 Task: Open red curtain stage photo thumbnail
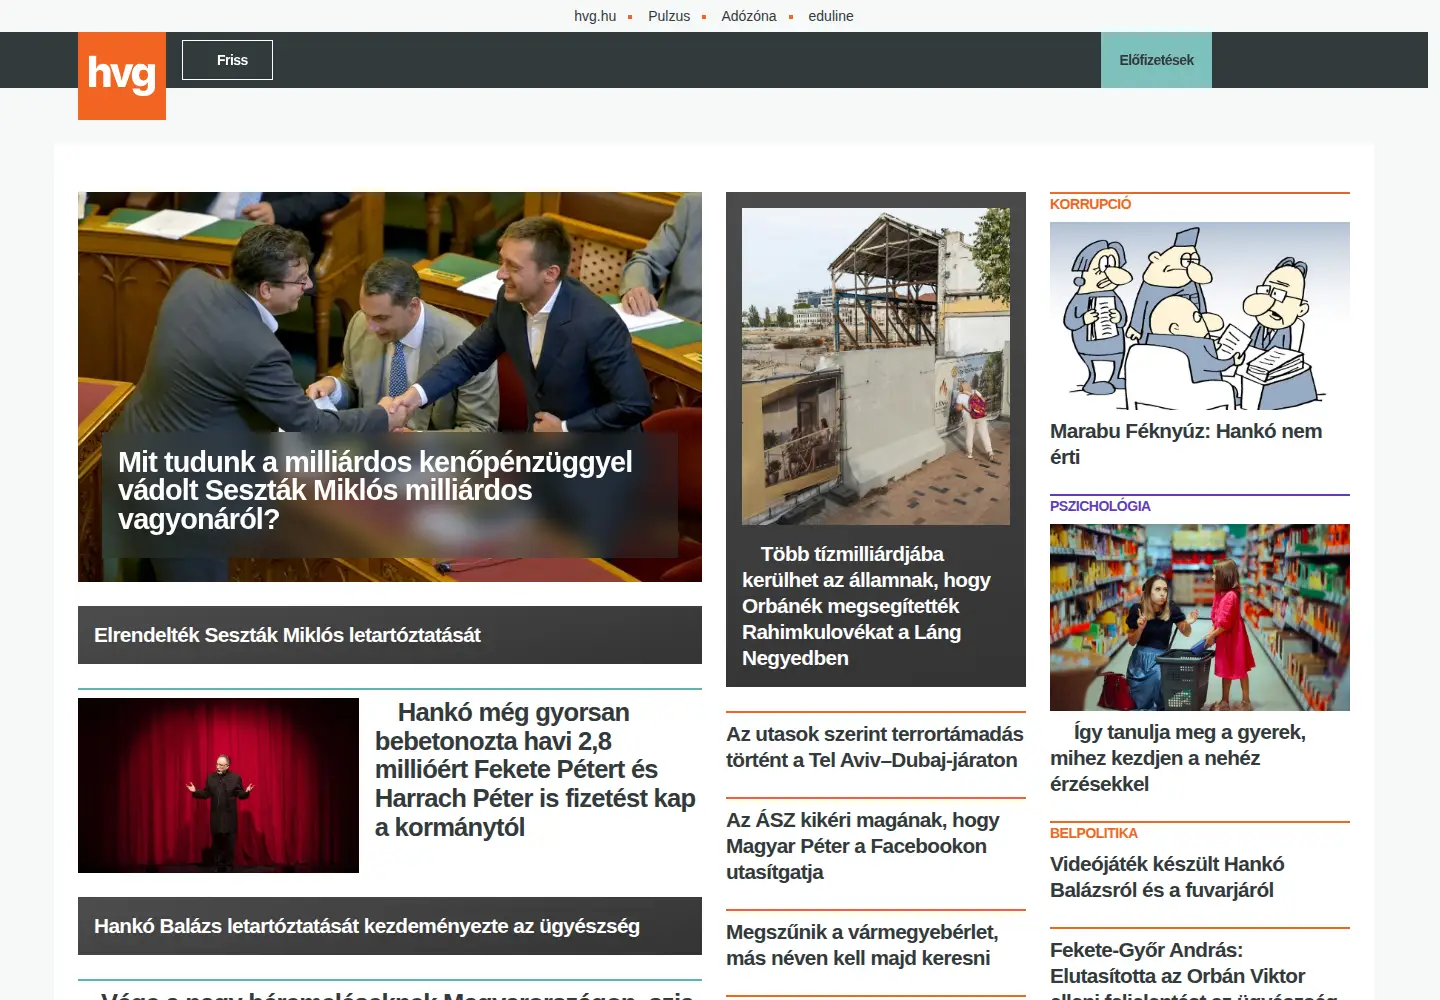click(x=218, y=785)
